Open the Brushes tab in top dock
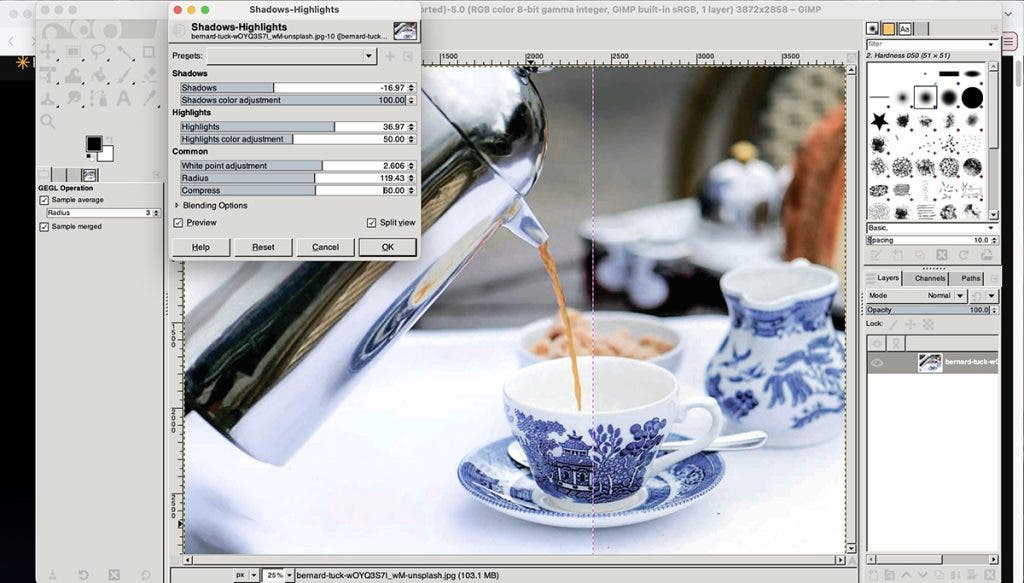 (872, 29)
